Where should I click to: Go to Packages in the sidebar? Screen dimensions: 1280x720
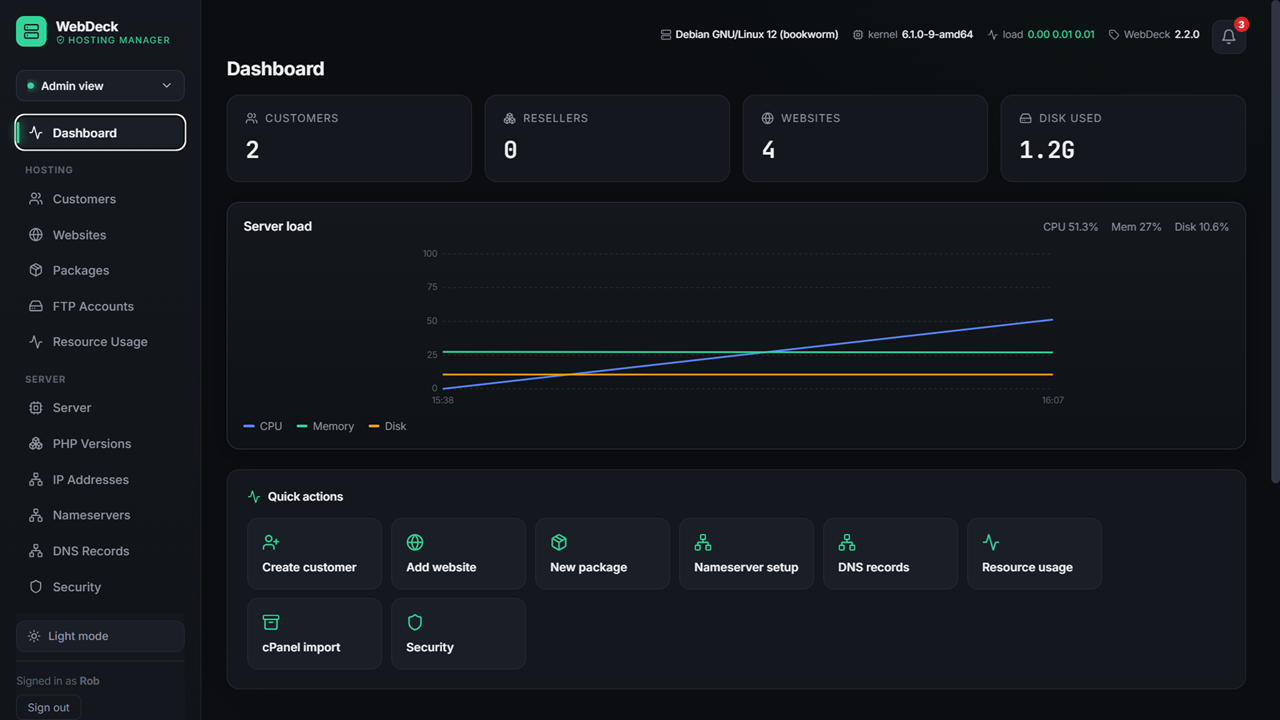coord(100,270)
